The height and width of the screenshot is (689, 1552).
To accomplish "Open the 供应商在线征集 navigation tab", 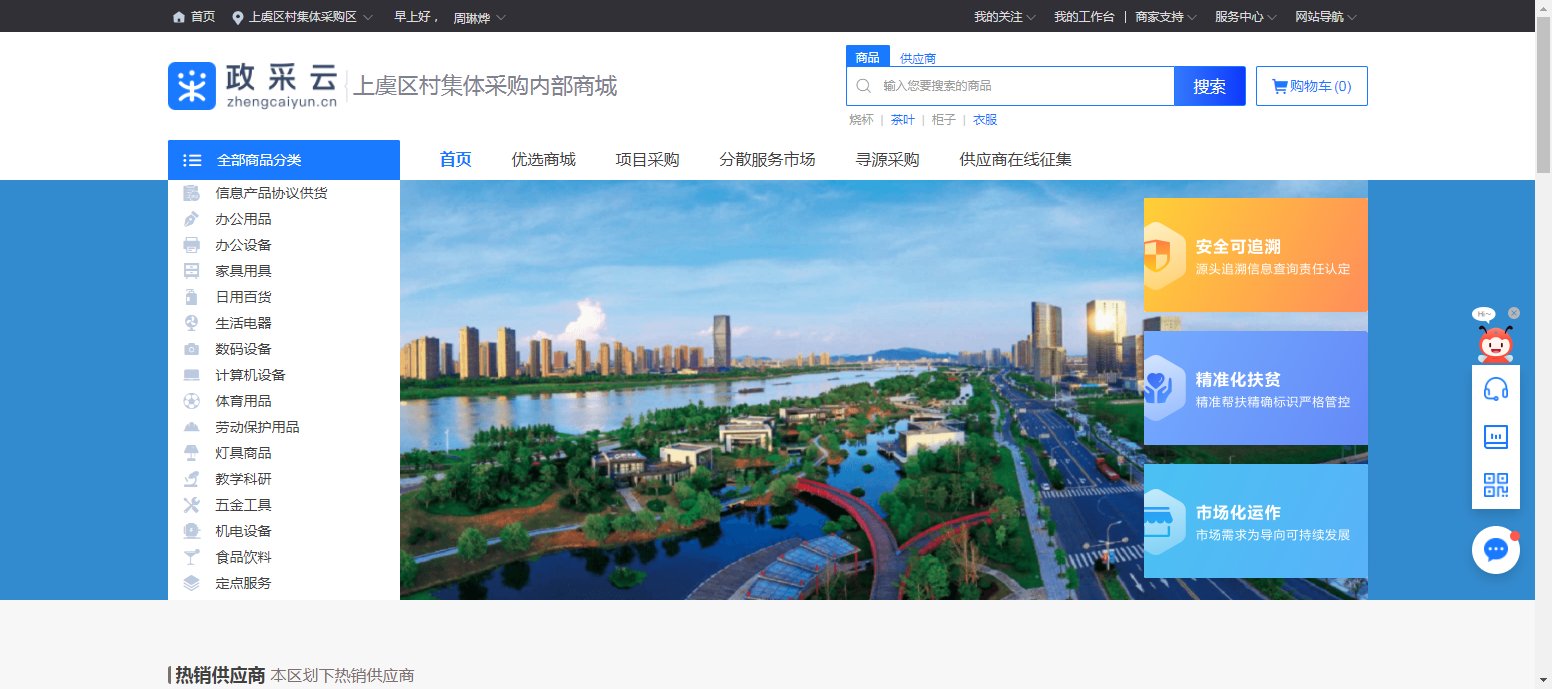I will 1016,160.
